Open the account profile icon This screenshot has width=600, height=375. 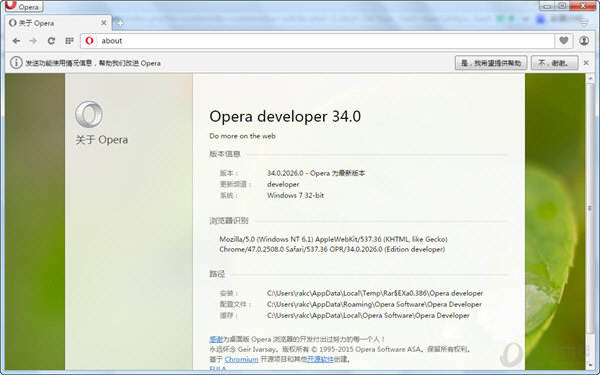tap(584, 41)
